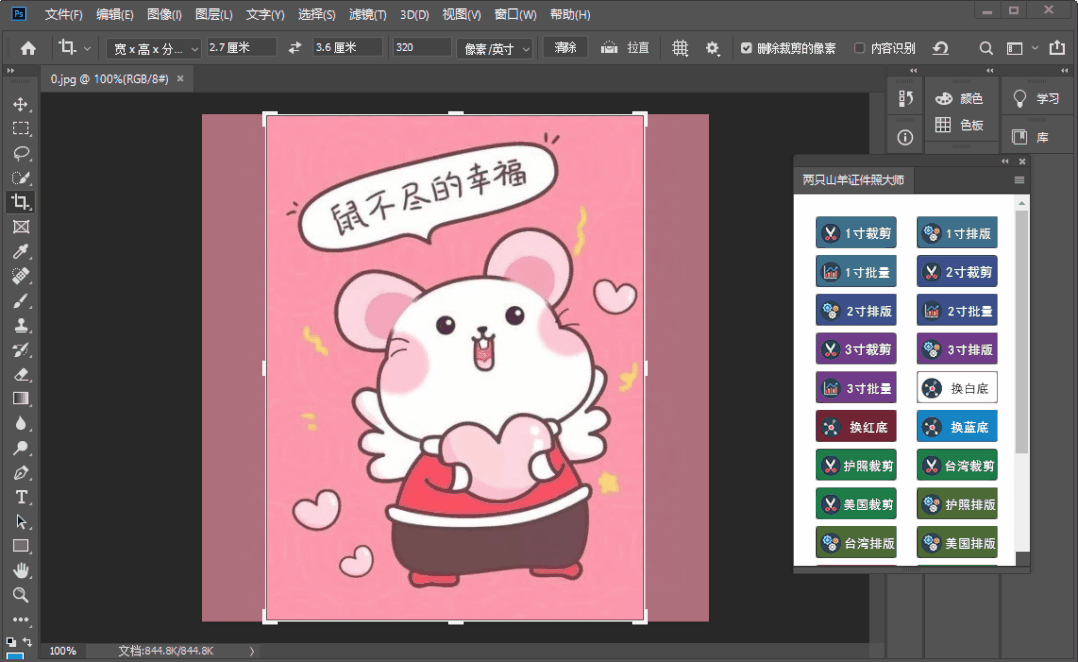Expand the crop ratio preset dropdown
The height and width of the screenshot is (662, 1078).
pos(154,48)
